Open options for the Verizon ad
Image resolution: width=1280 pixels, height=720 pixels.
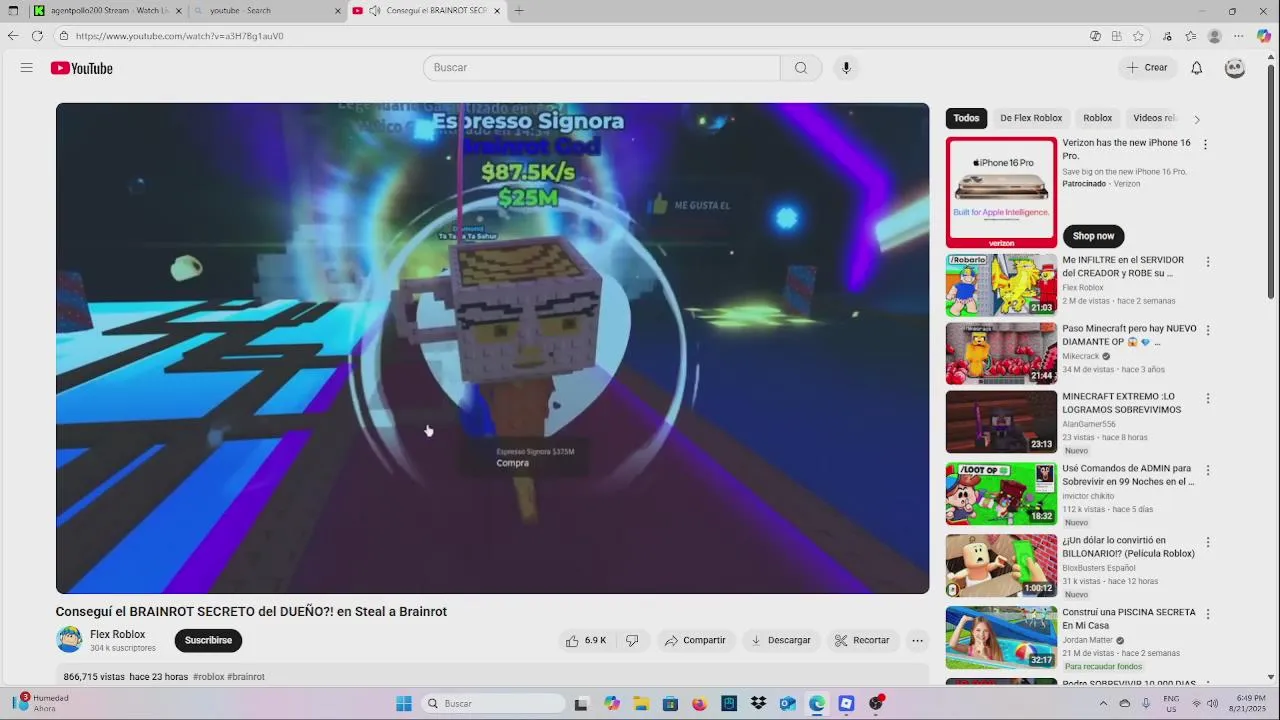click(x=1205, y=144)
